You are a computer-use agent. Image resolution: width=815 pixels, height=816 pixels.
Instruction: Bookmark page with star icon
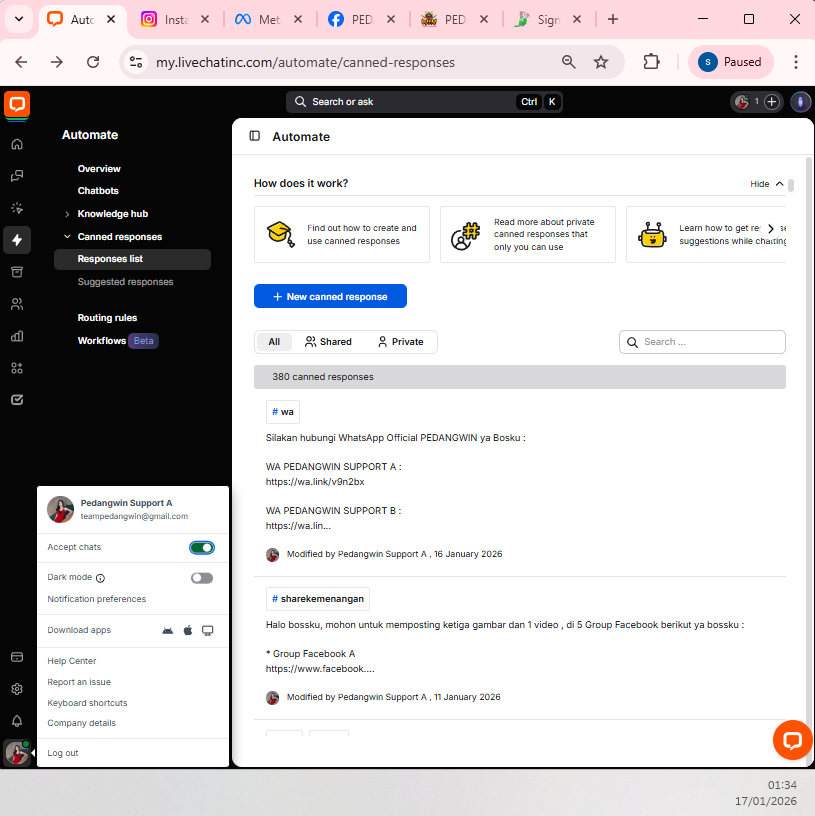tap(601, 62)
